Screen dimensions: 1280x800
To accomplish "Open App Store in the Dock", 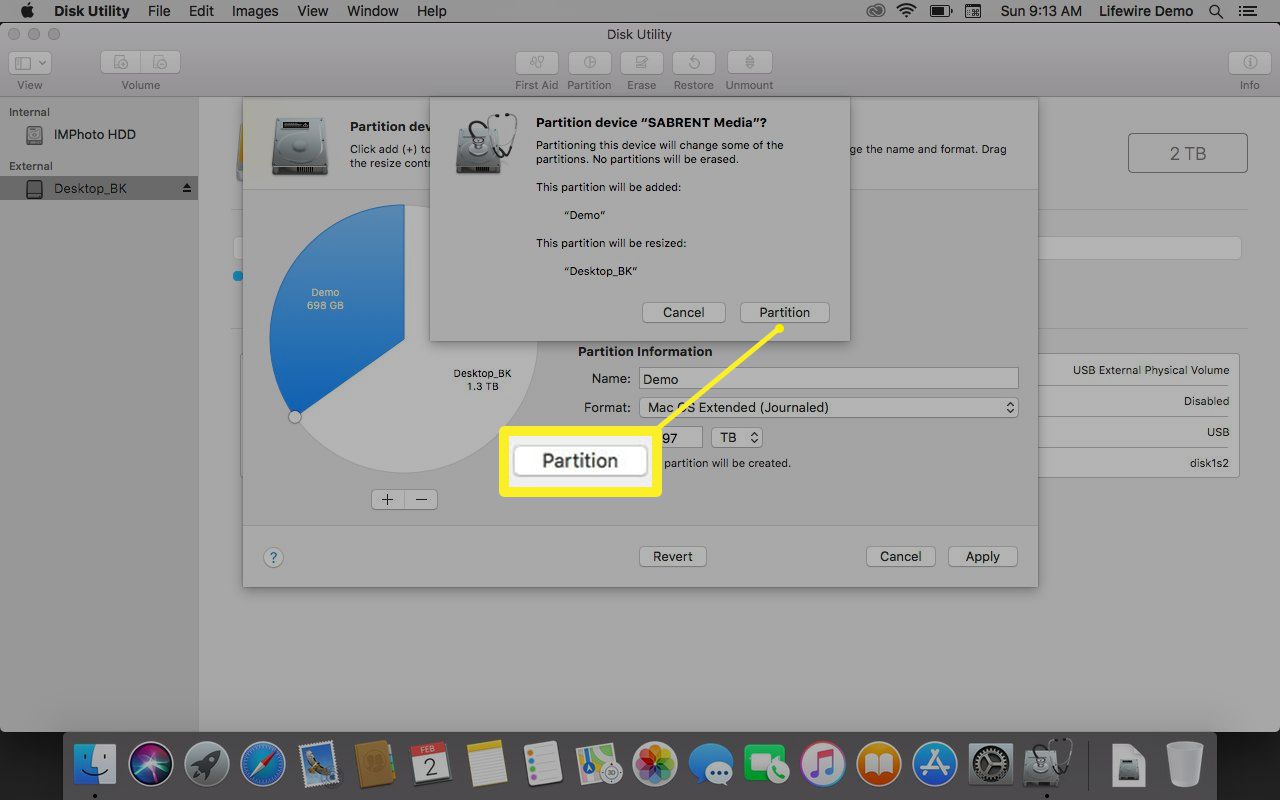I will pos(935,765).
